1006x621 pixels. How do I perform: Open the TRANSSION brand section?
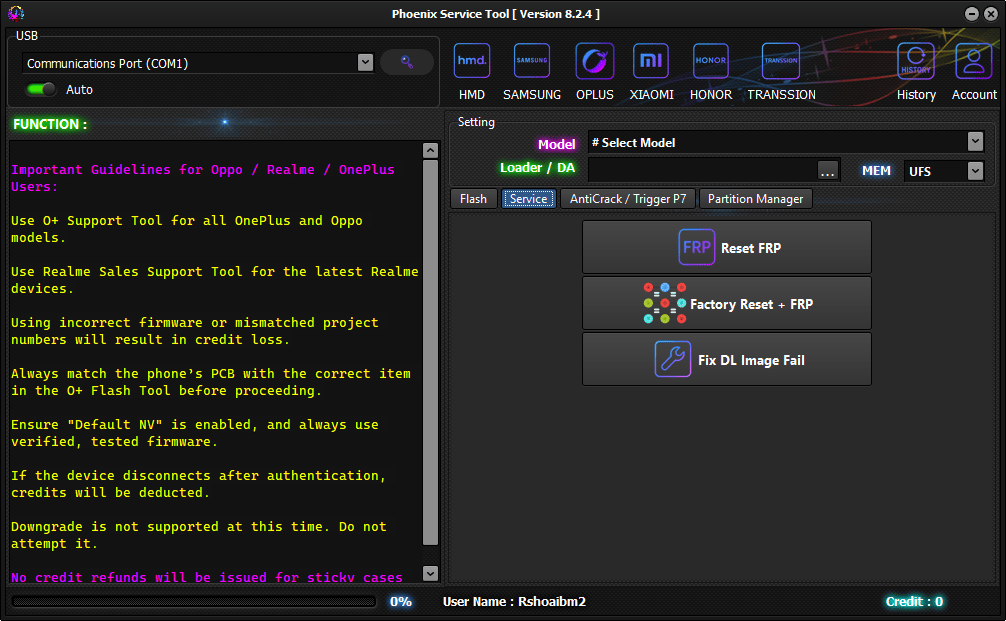[x=781, y=62]
